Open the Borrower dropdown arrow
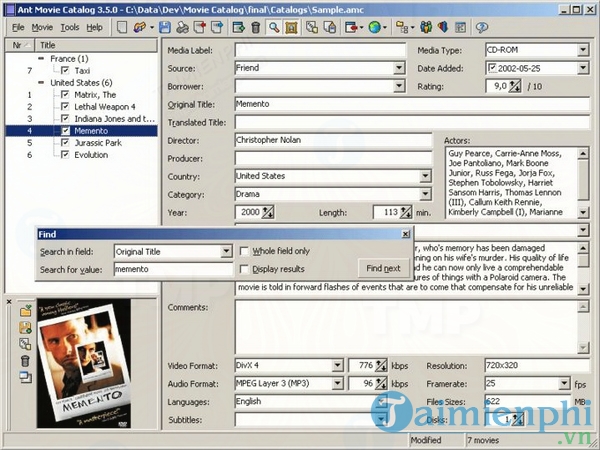Image resolution: width=600 pixels, height=450 pixels. pos(399,86)
